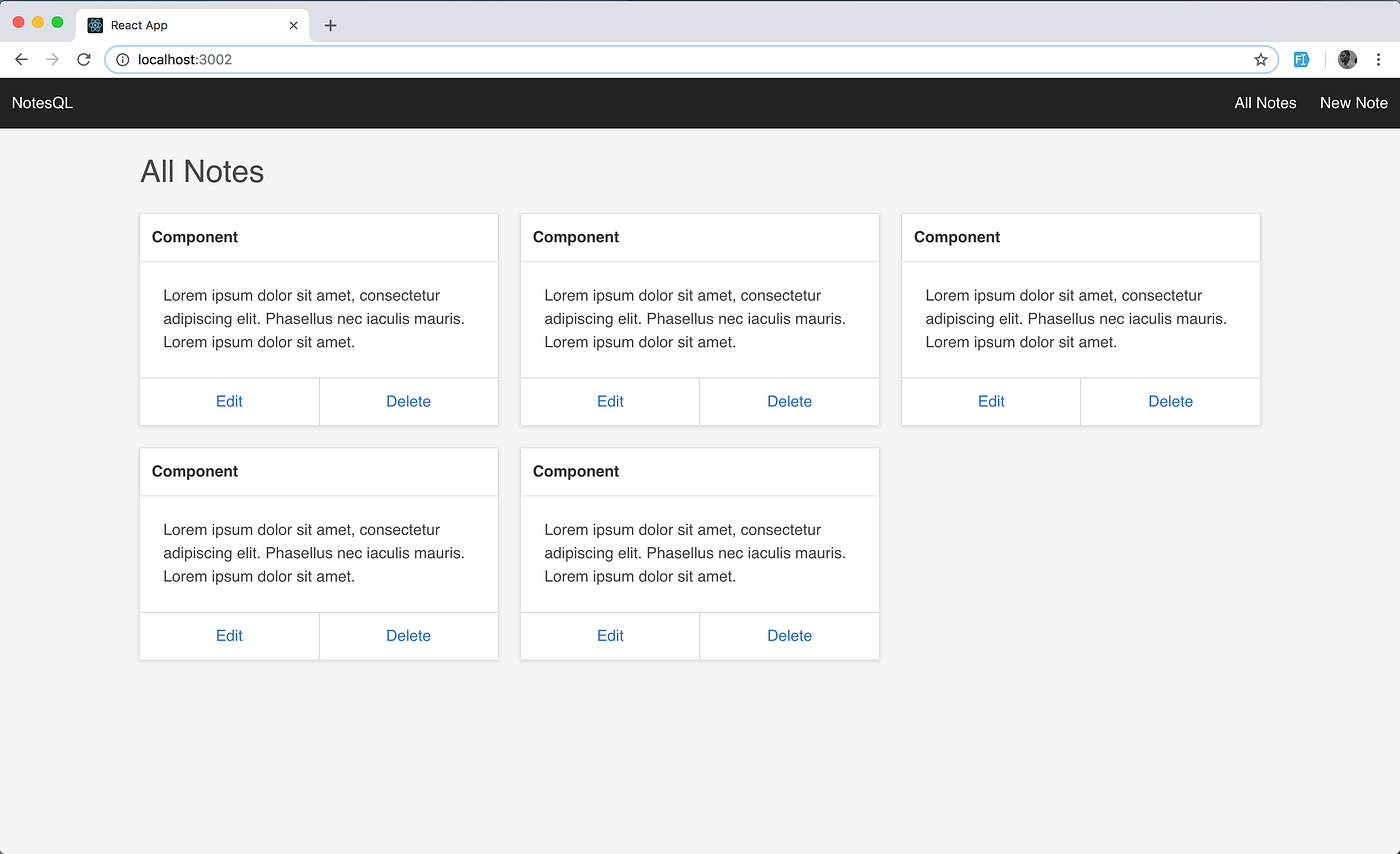Reload the page using the refresh icon
The height and width of the screenshot is (854, 1400).
tap(84, 59)
